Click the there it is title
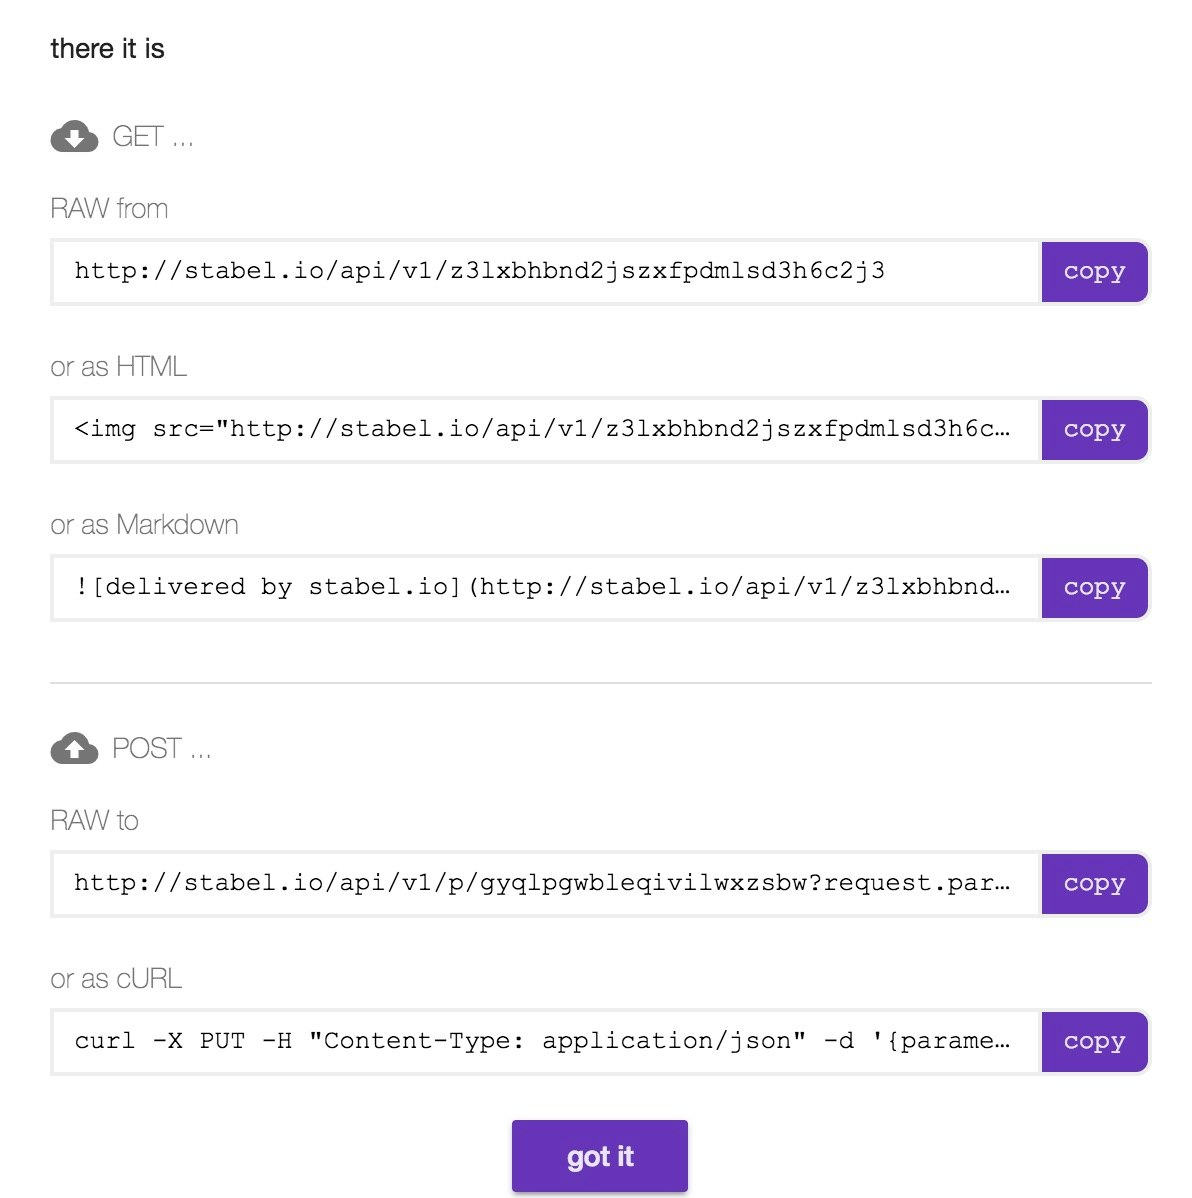 click(107, 48)
